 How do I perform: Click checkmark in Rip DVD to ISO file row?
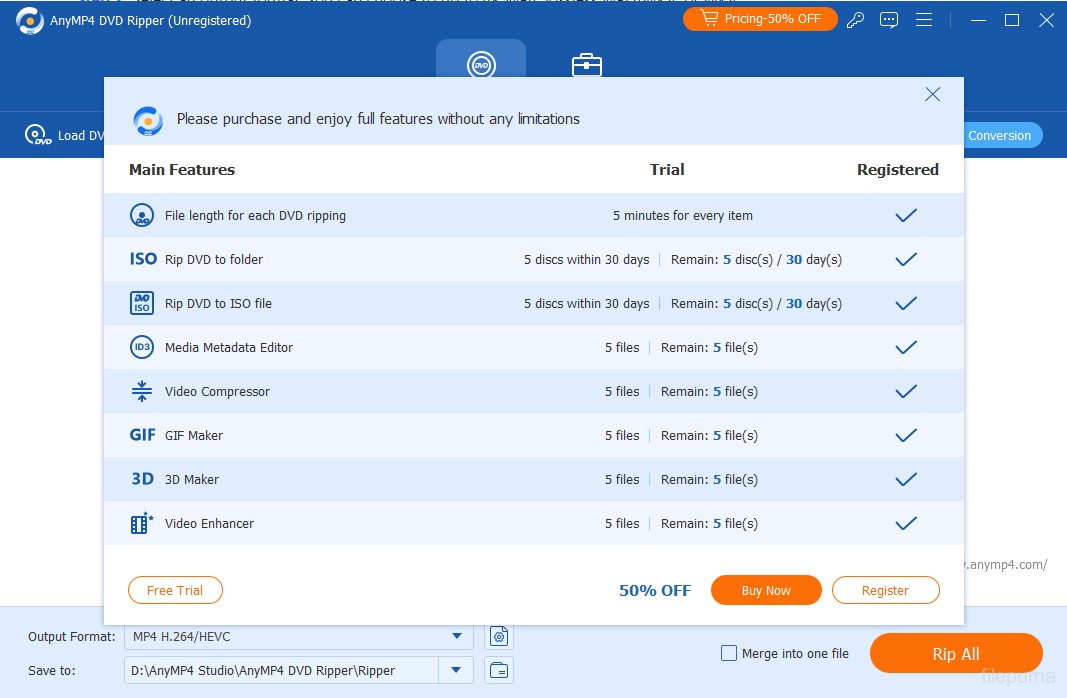(906, 303)
